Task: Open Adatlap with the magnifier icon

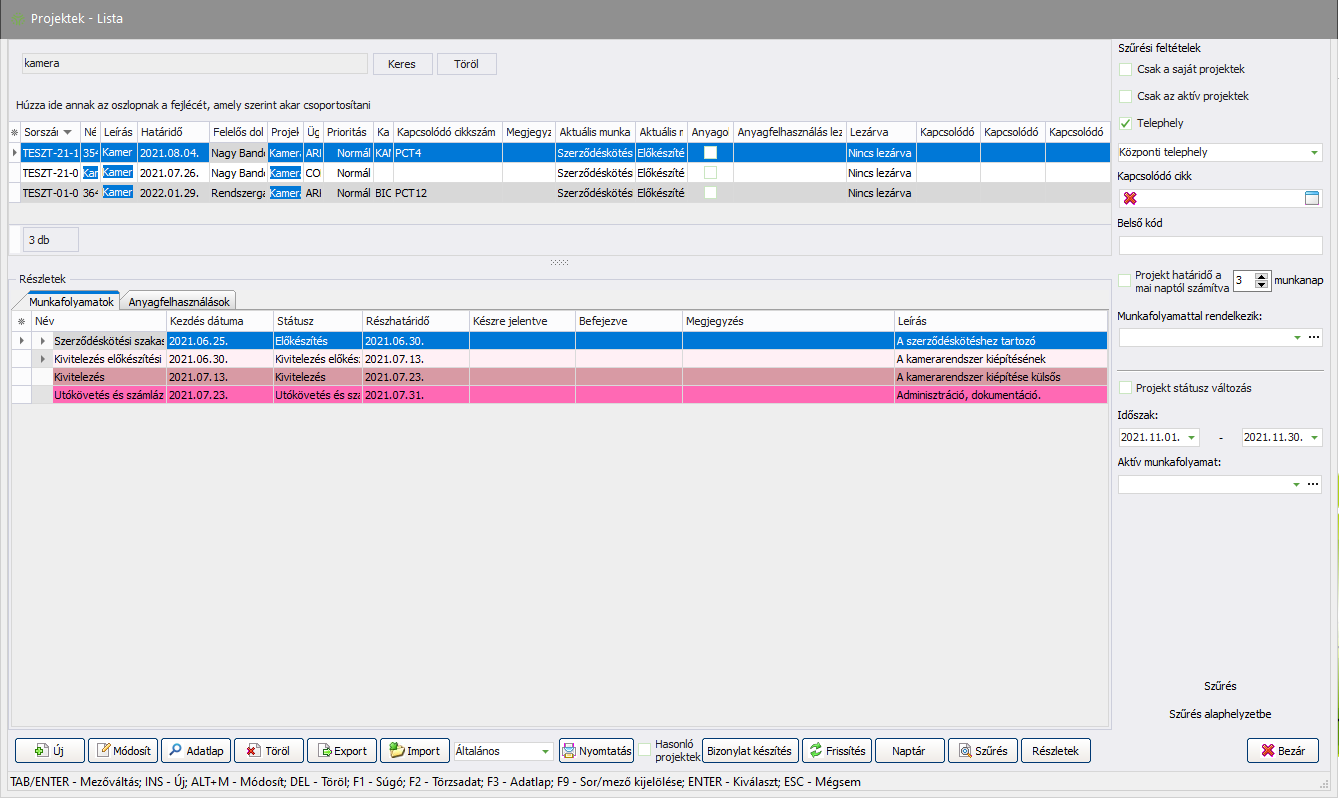Action: pos(196,751)
